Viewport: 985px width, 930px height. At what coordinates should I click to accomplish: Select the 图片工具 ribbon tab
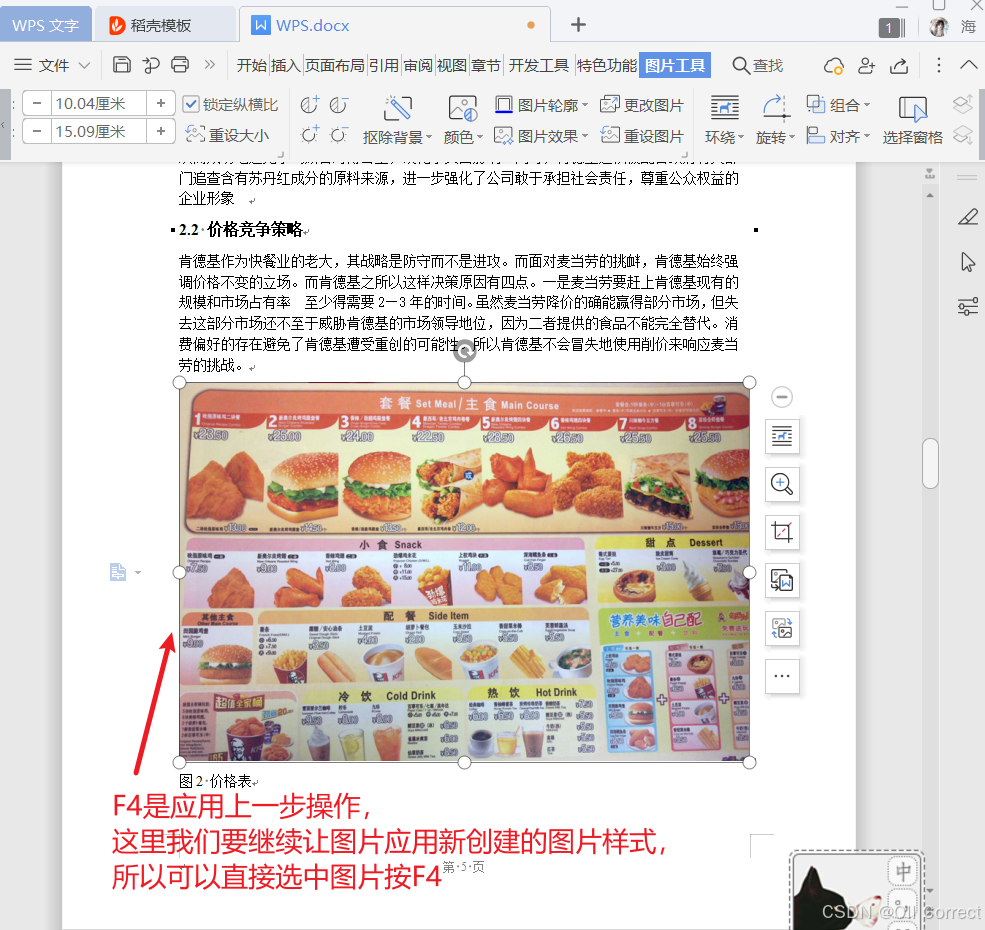[x=675, y=65]
